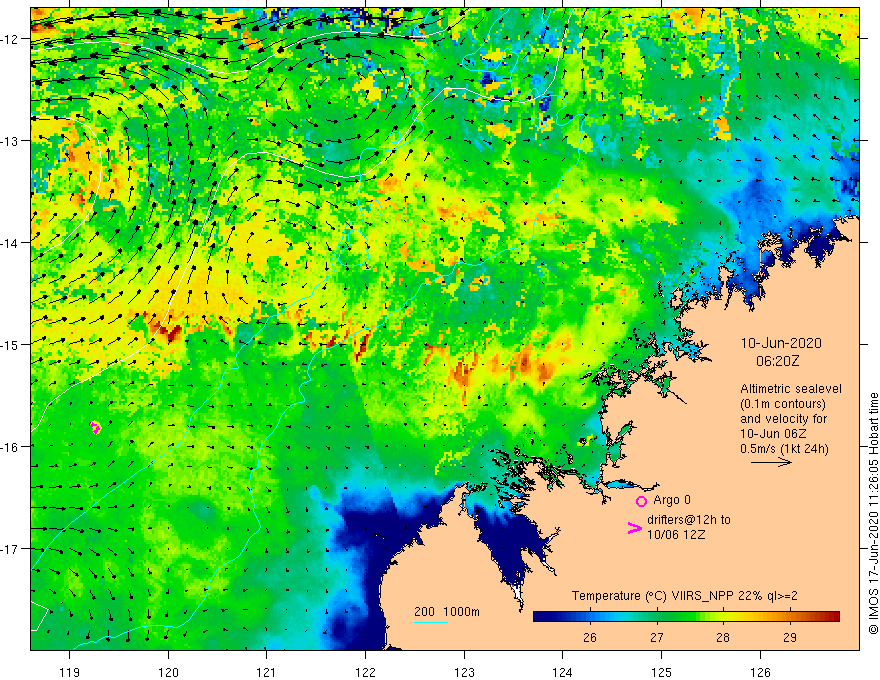Click the (0.1m contours) caption line
The height and width of the screenshot is (680, 880).
click(782, 404)
